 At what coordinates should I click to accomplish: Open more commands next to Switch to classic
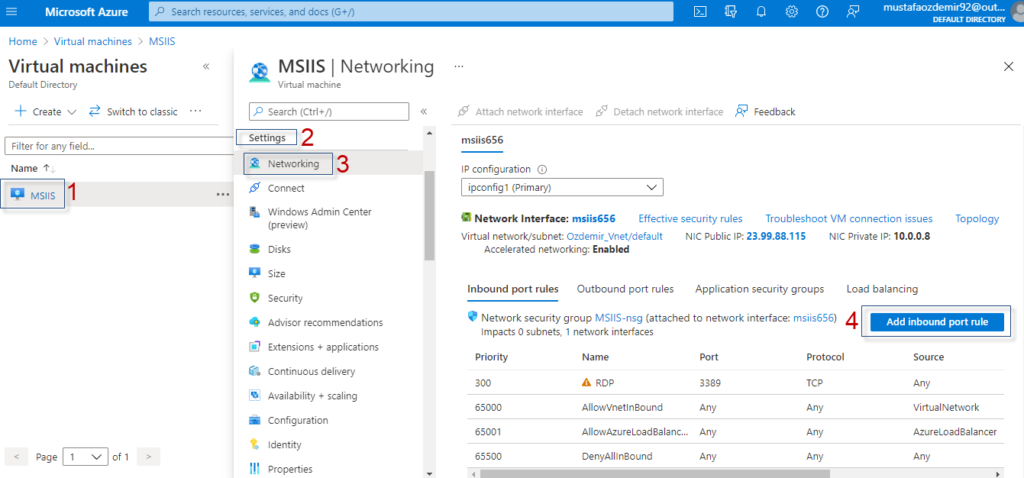(195, 111)
